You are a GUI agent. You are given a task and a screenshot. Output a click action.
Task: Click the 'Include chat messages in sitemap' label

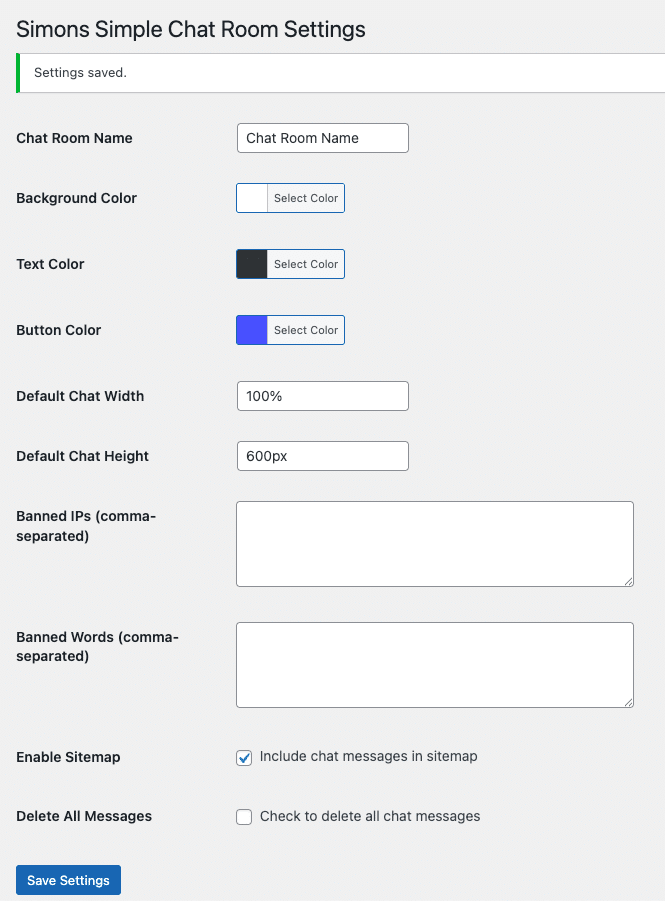click(x=368, y=757)
